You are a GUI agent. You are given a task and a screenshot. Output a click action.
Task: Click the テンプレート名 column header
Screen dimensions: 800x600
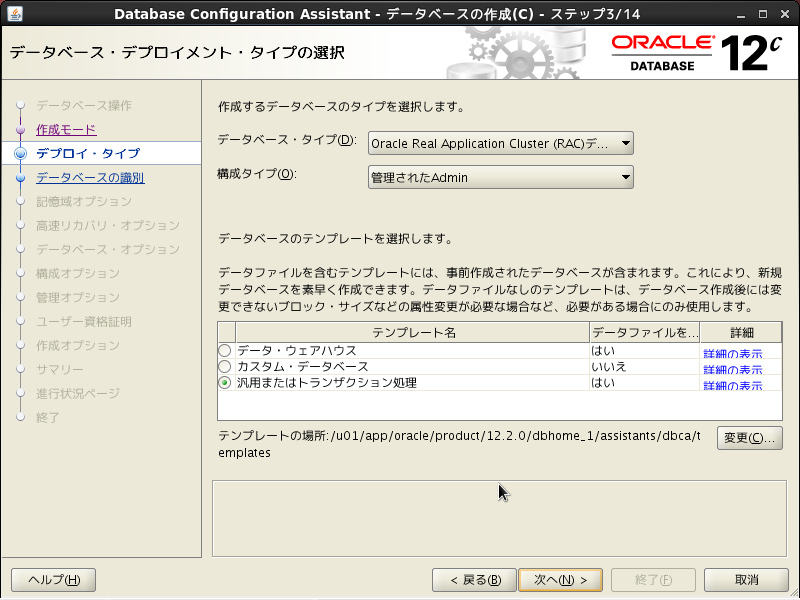(x=413, y=333)
